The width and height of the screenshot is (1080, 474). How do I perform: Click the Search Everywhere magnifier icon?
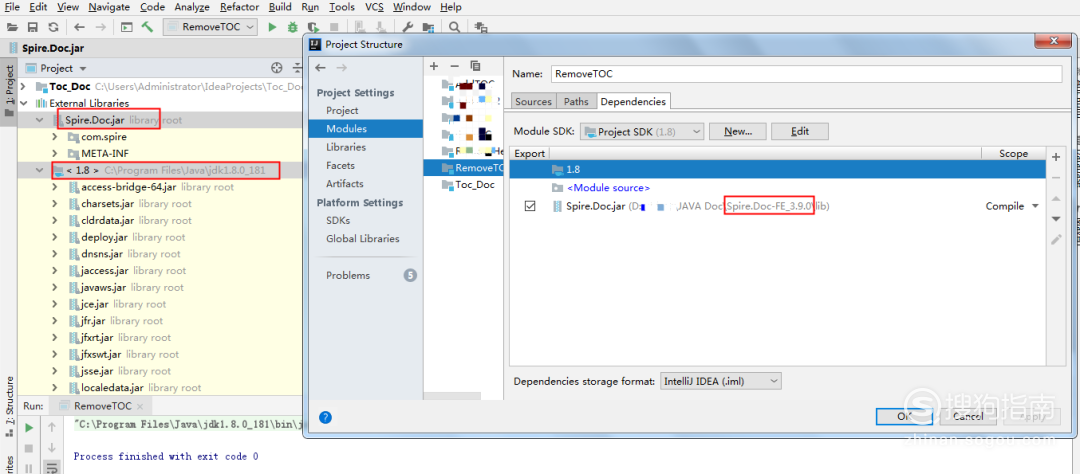(455, 27)
